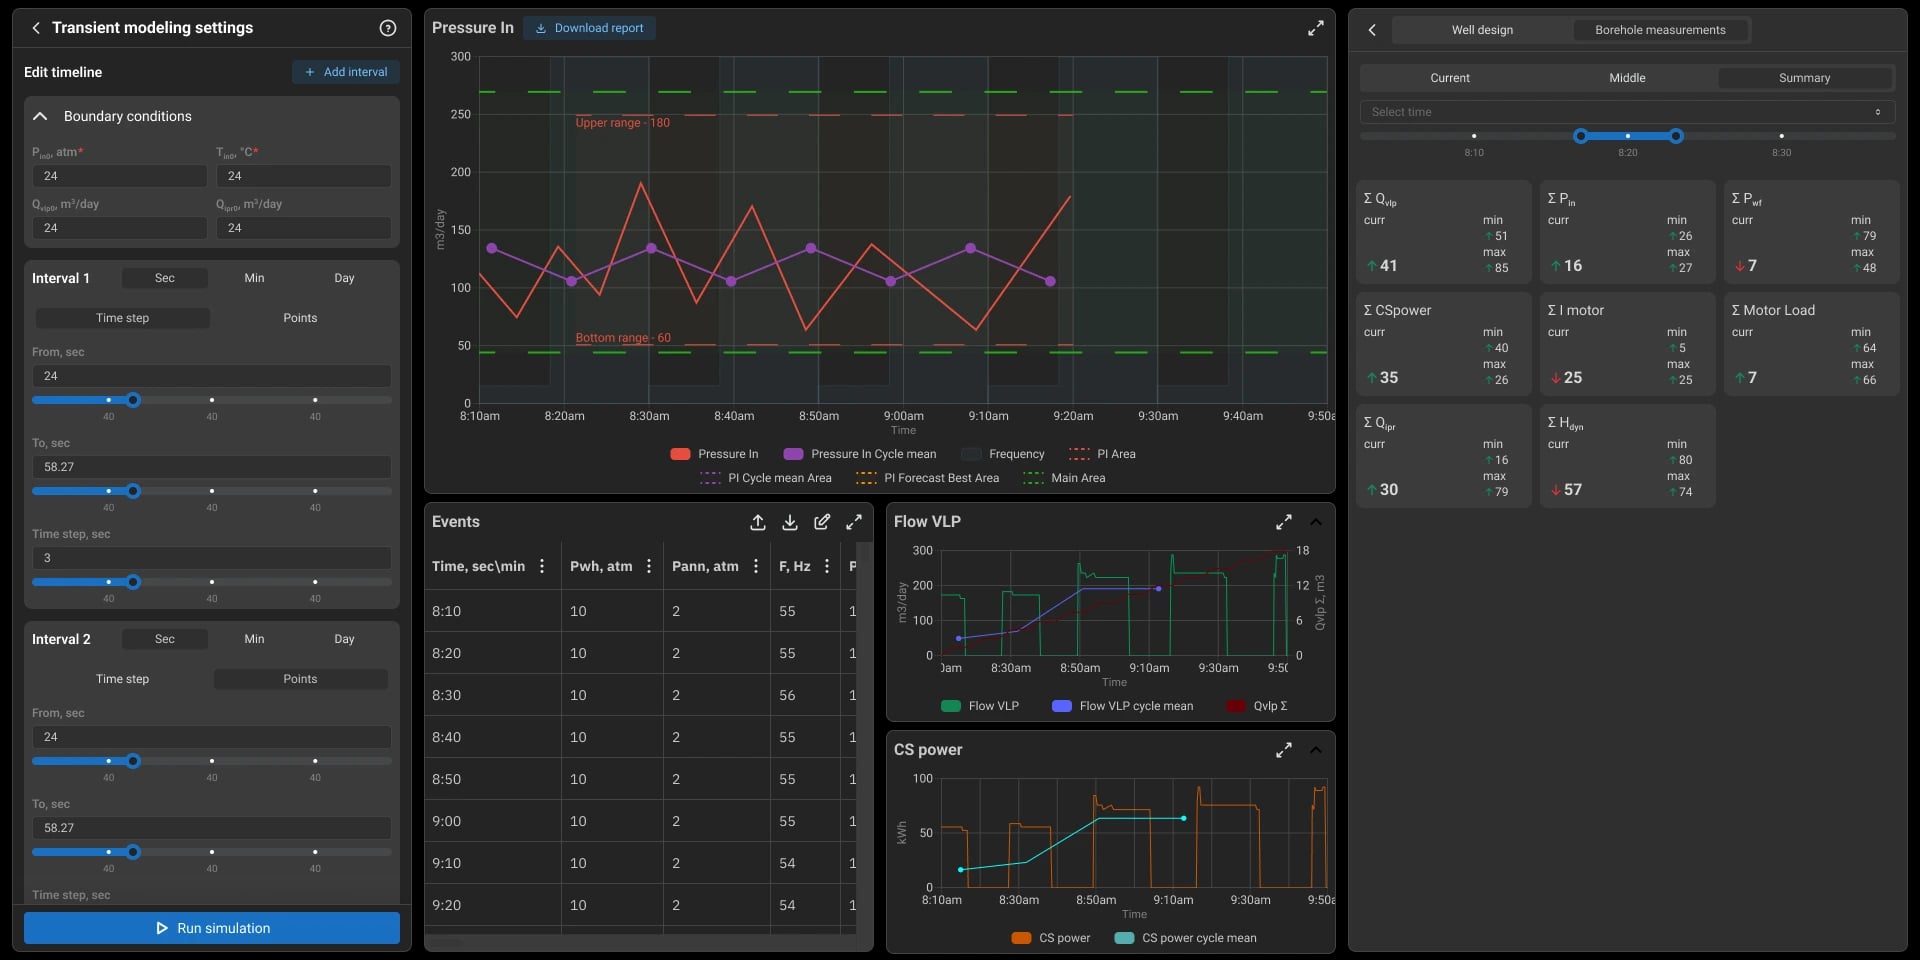Go back from Transient modeling settings
The width and height of the screenshot is (1920, 960).
click(x=36, y=28)
